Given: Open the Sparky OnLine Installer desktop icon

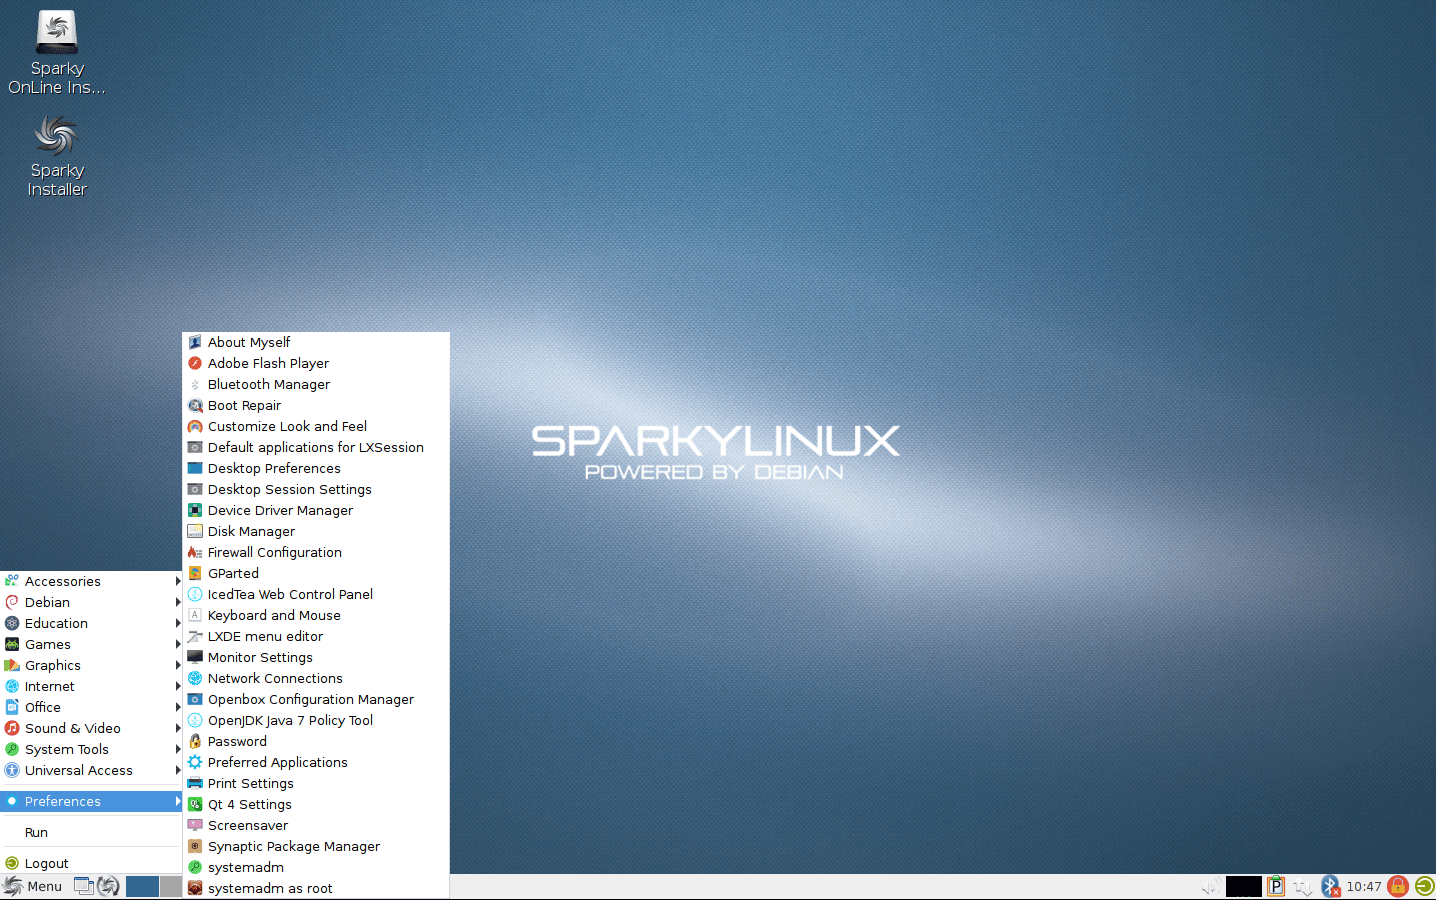Looking at the screenshot, I should [x=57, y=54].
